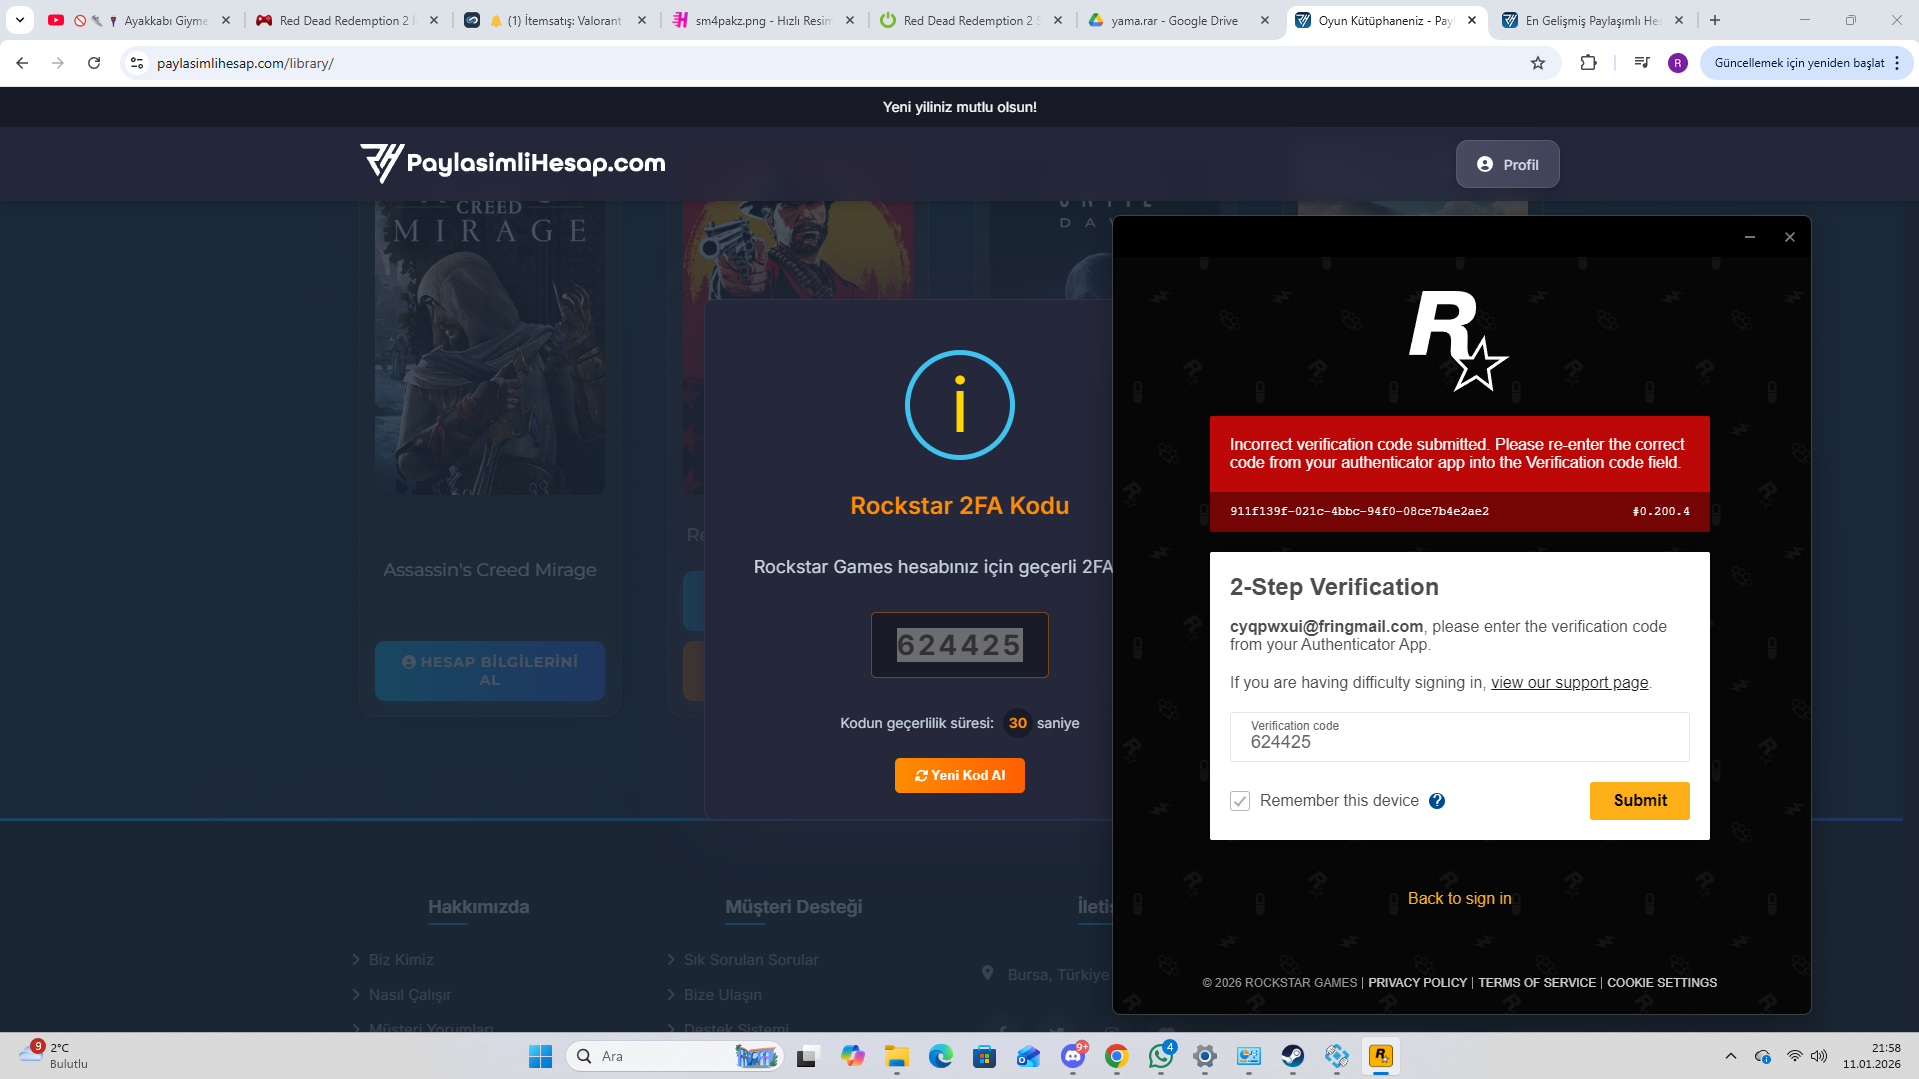Submit the Rockstar verification code
The width and height of the screenshot is (1919, 1079).
[x=1640, y=801]
